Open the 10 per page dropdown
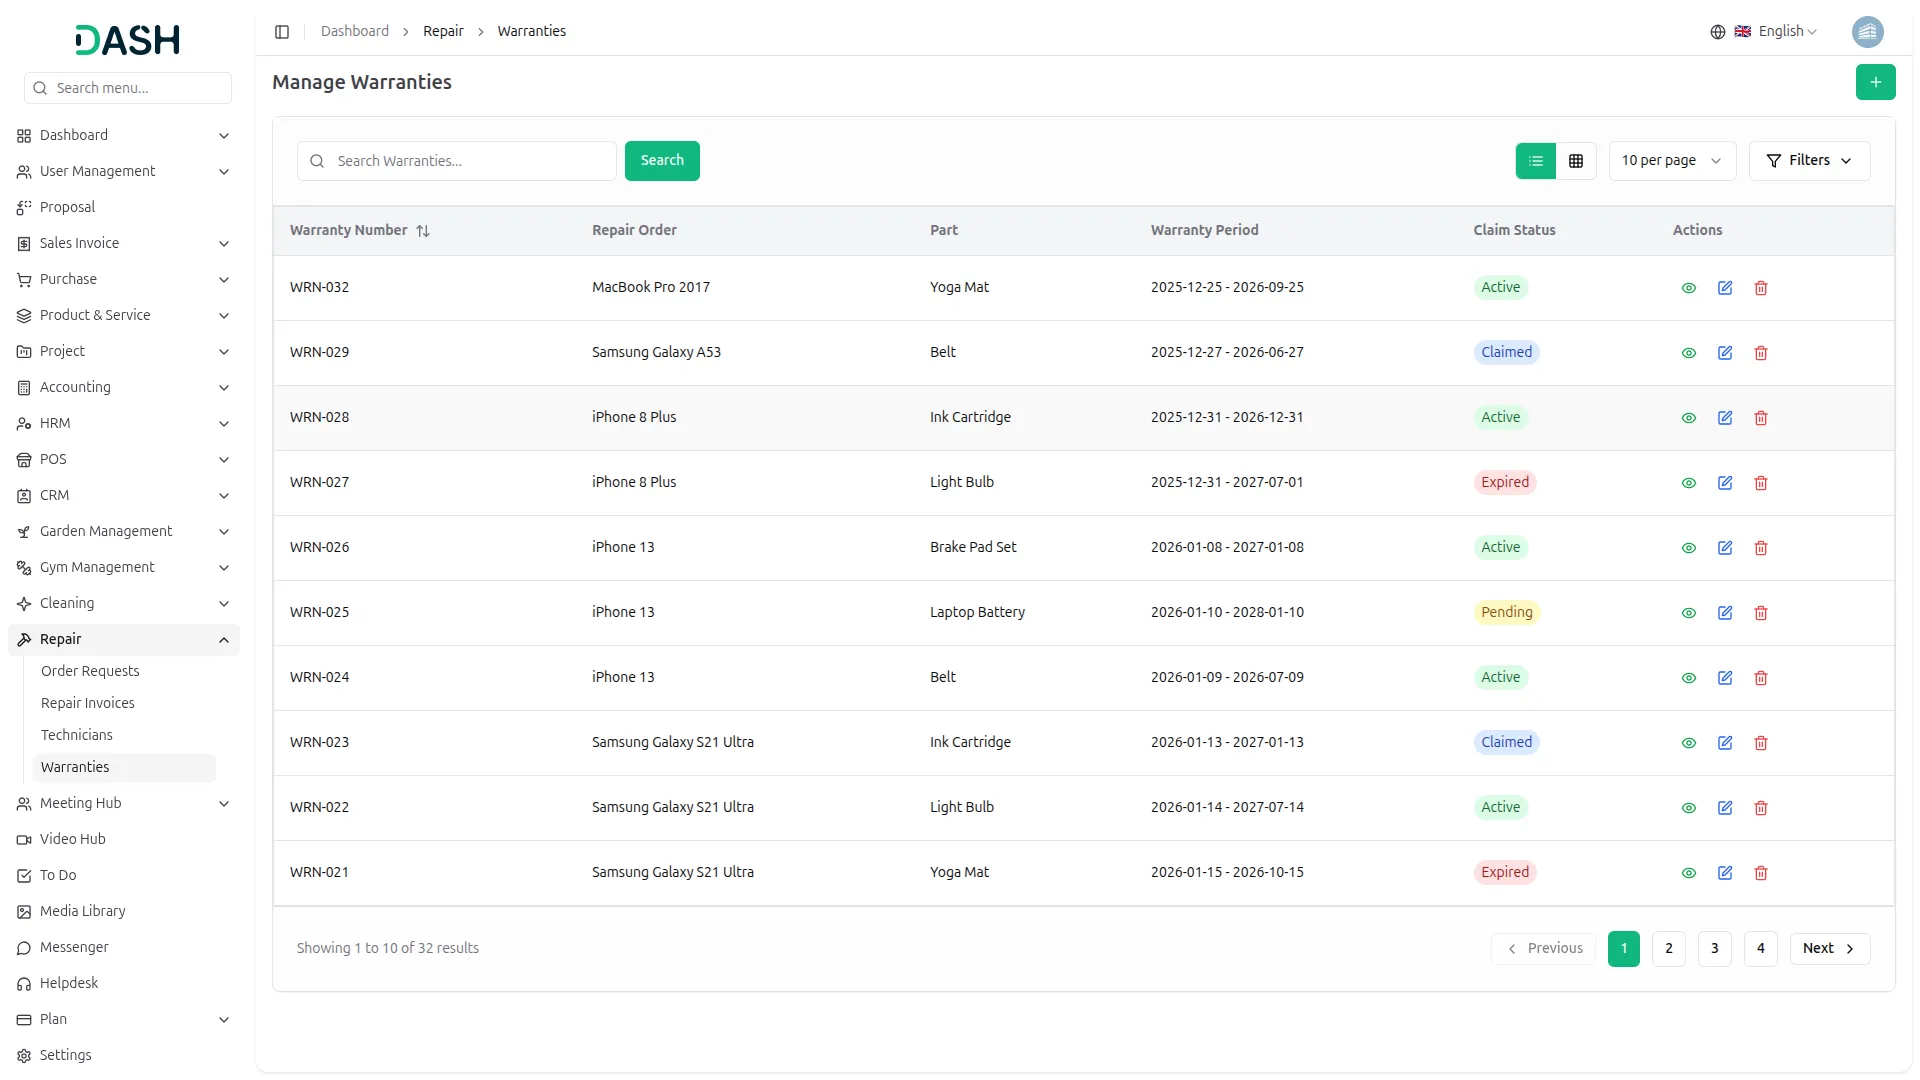1920x1080 pixels. pos(1671,161)
